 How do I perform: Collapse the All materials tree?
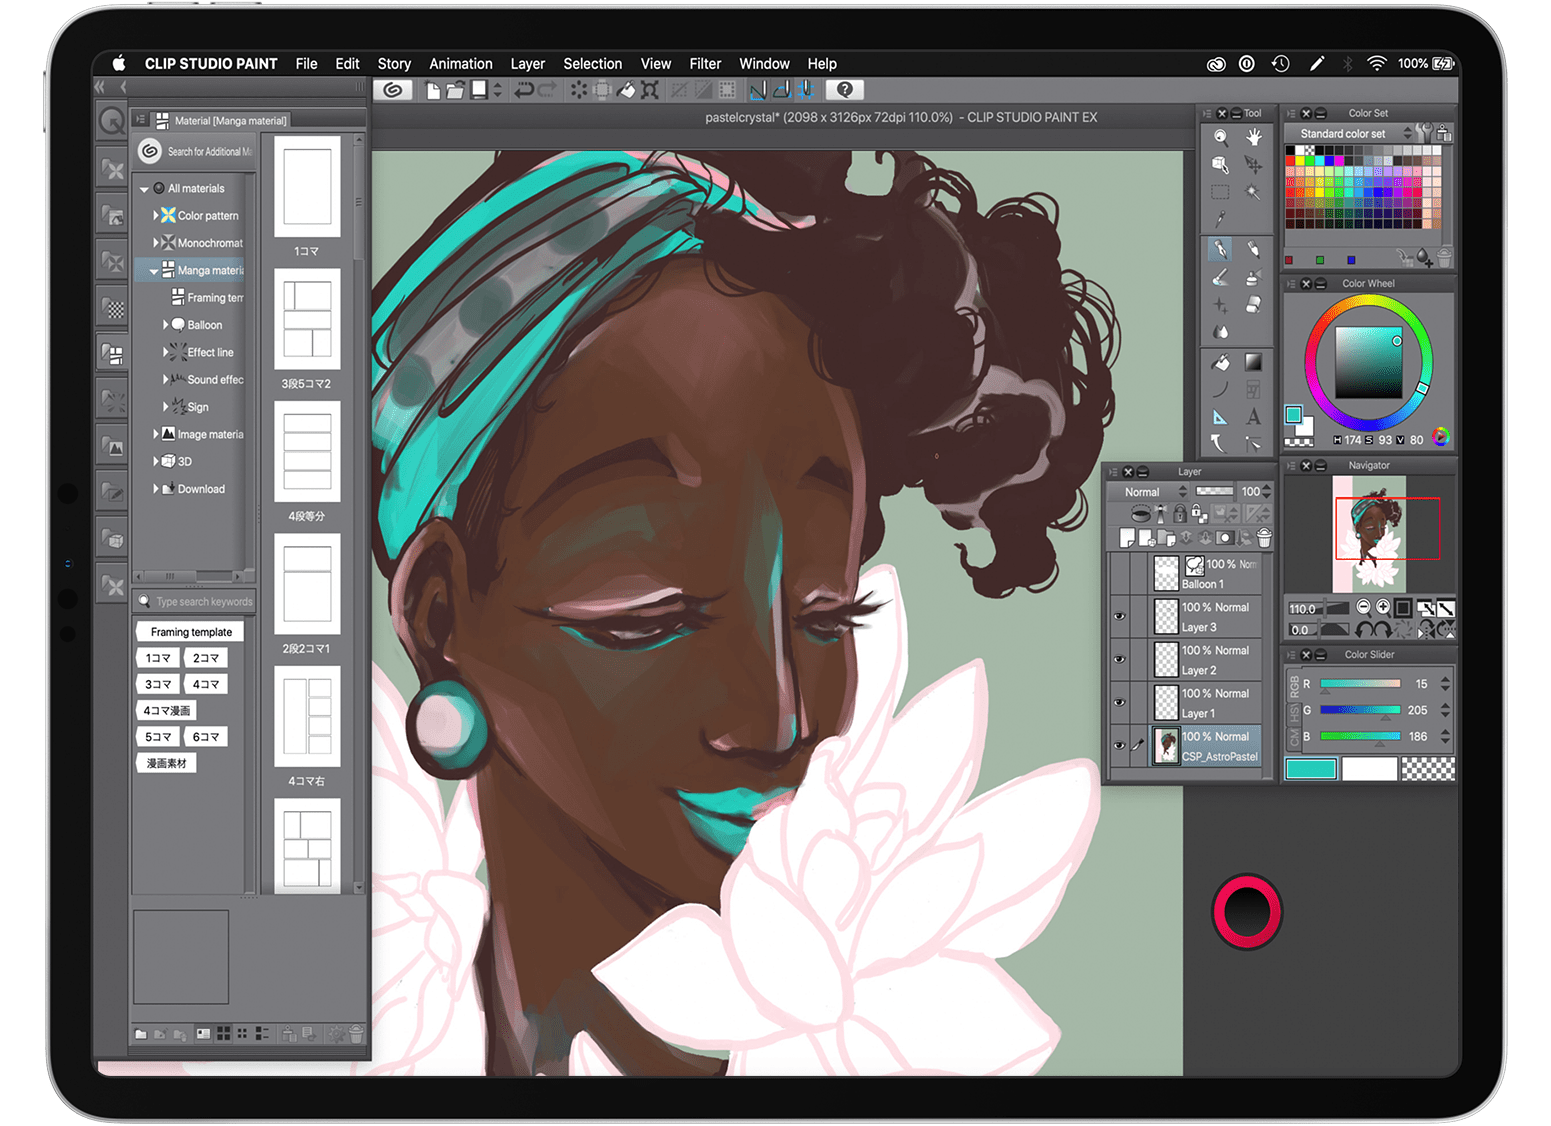(x=144, y=189)
